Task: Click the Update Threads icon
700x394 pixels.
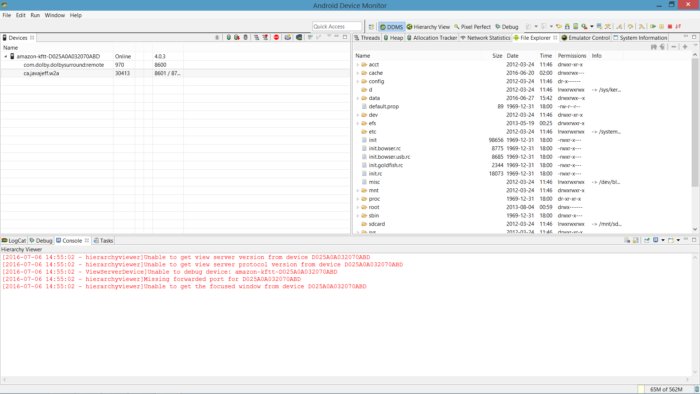Action: point(256,37)
